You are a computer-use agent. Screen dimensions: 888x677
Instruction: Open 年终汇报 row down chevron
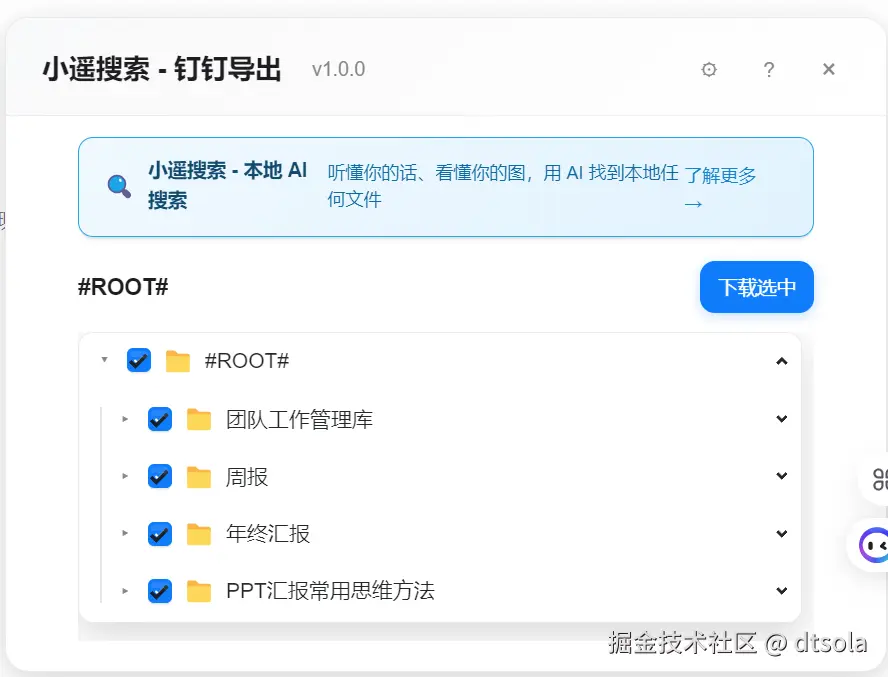(x=782, y=534)
